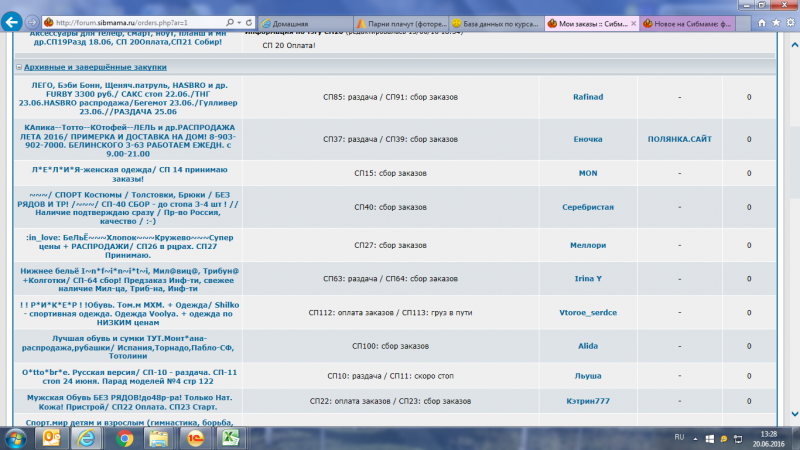Image resolution: width=800 pixels, height=450 pixels.
Task: Open Архивные и завершённые закупки link
Action: pos(95,67)
